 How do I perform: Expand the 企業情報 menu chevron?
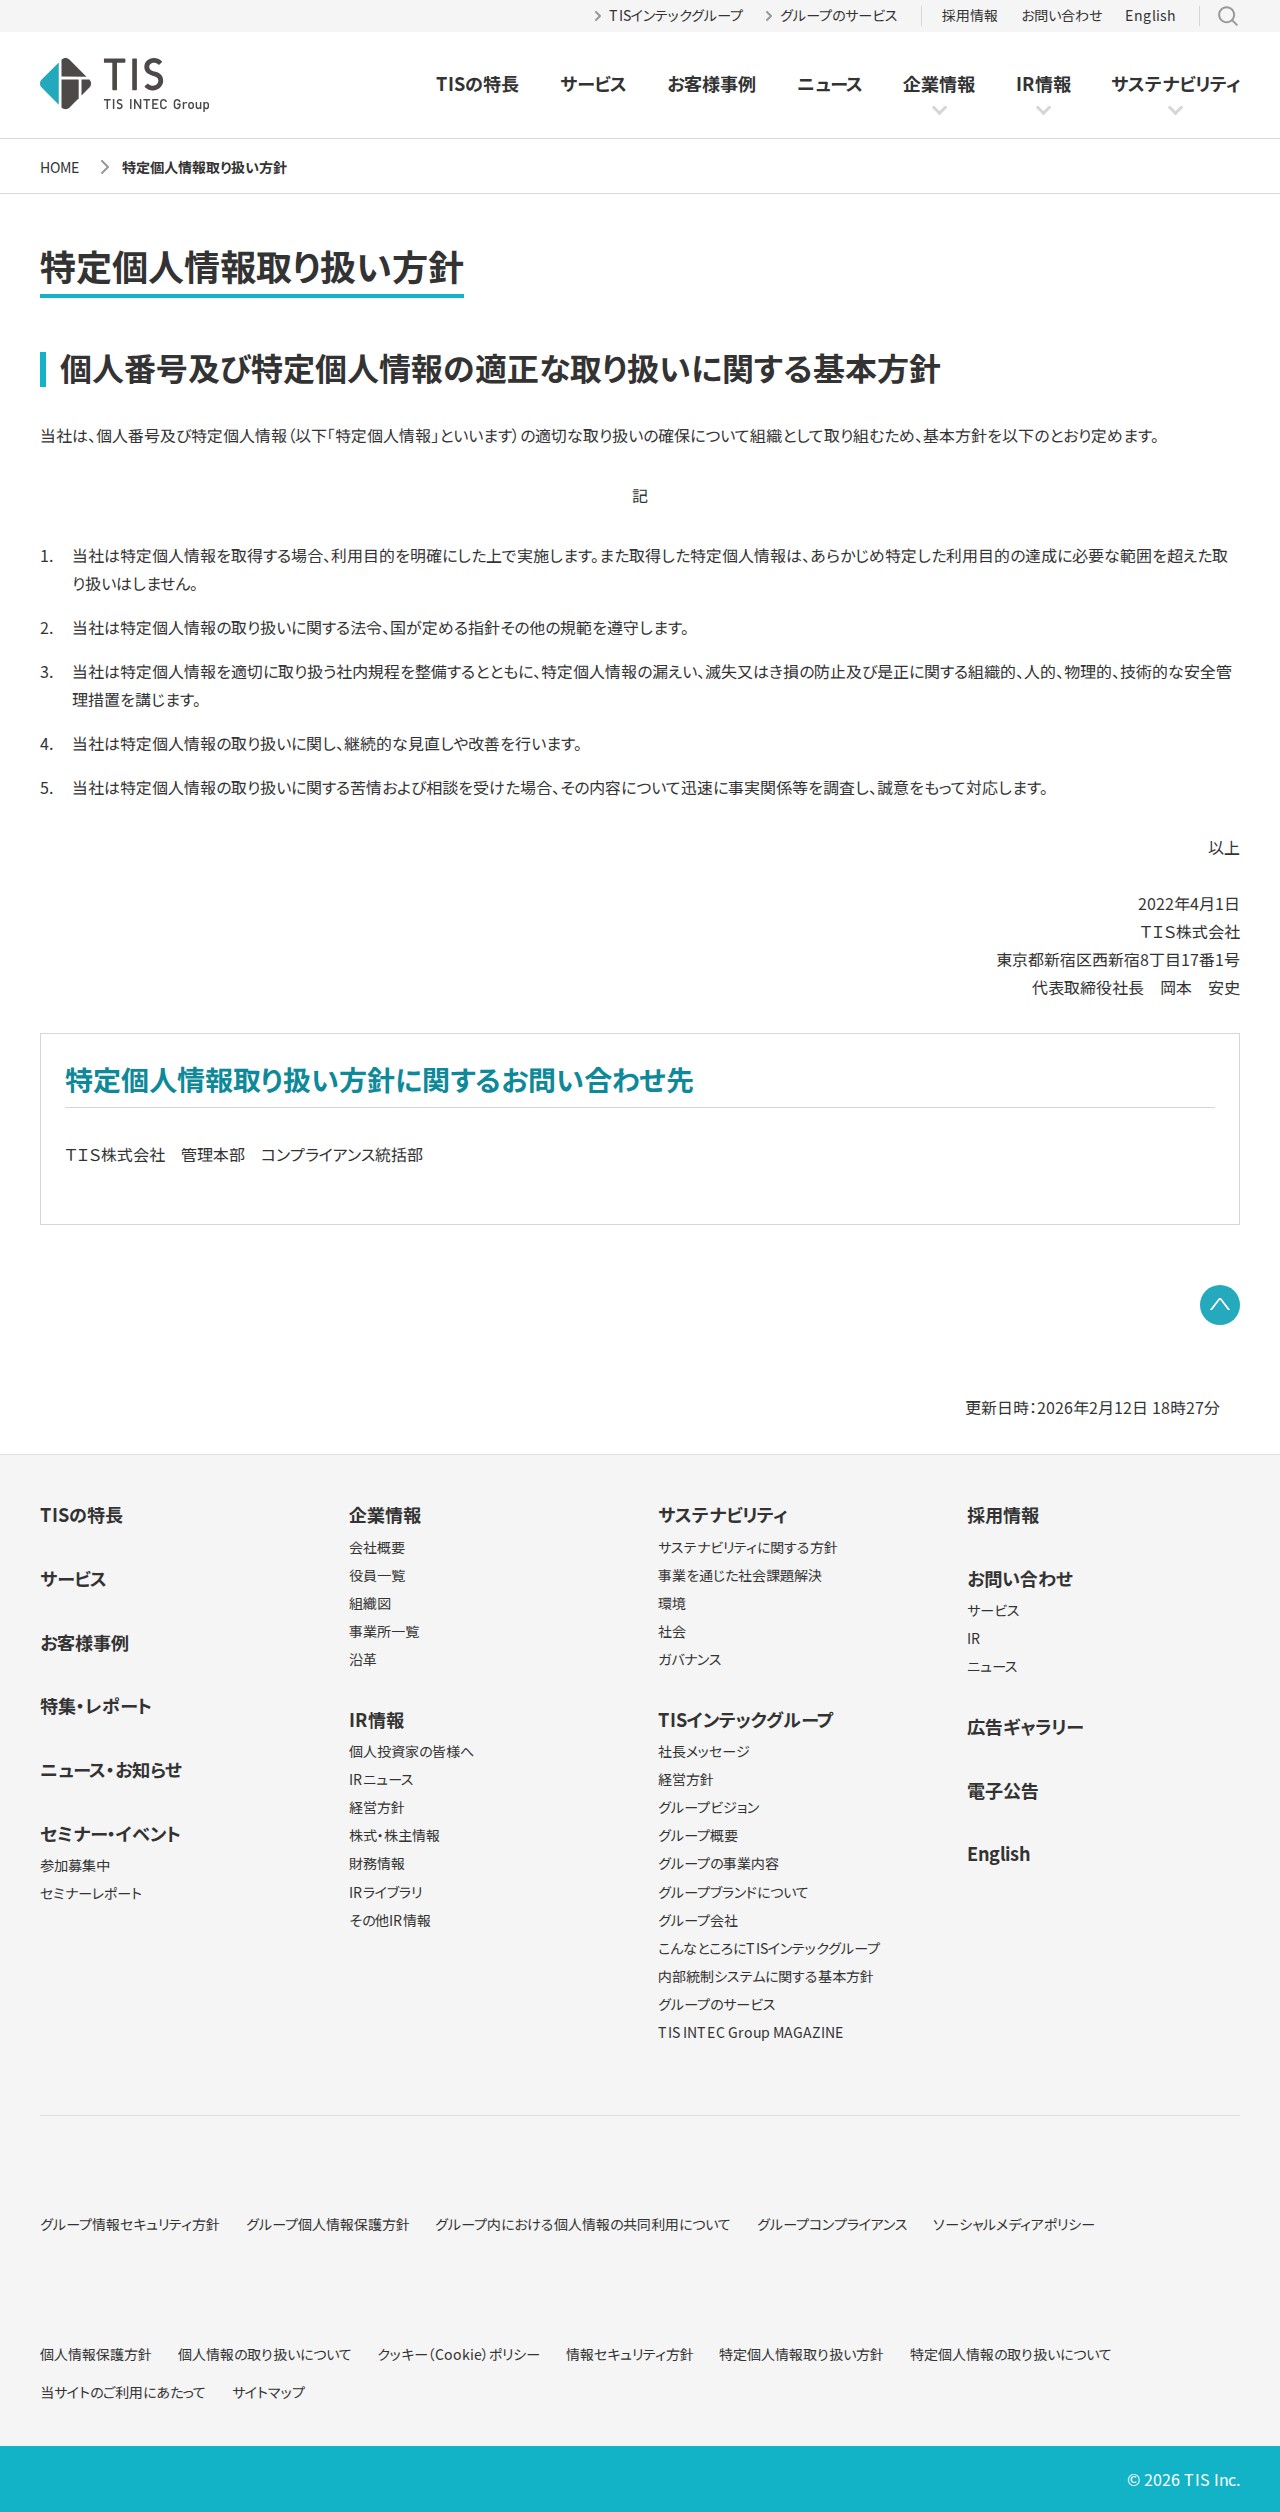[939, 111]
